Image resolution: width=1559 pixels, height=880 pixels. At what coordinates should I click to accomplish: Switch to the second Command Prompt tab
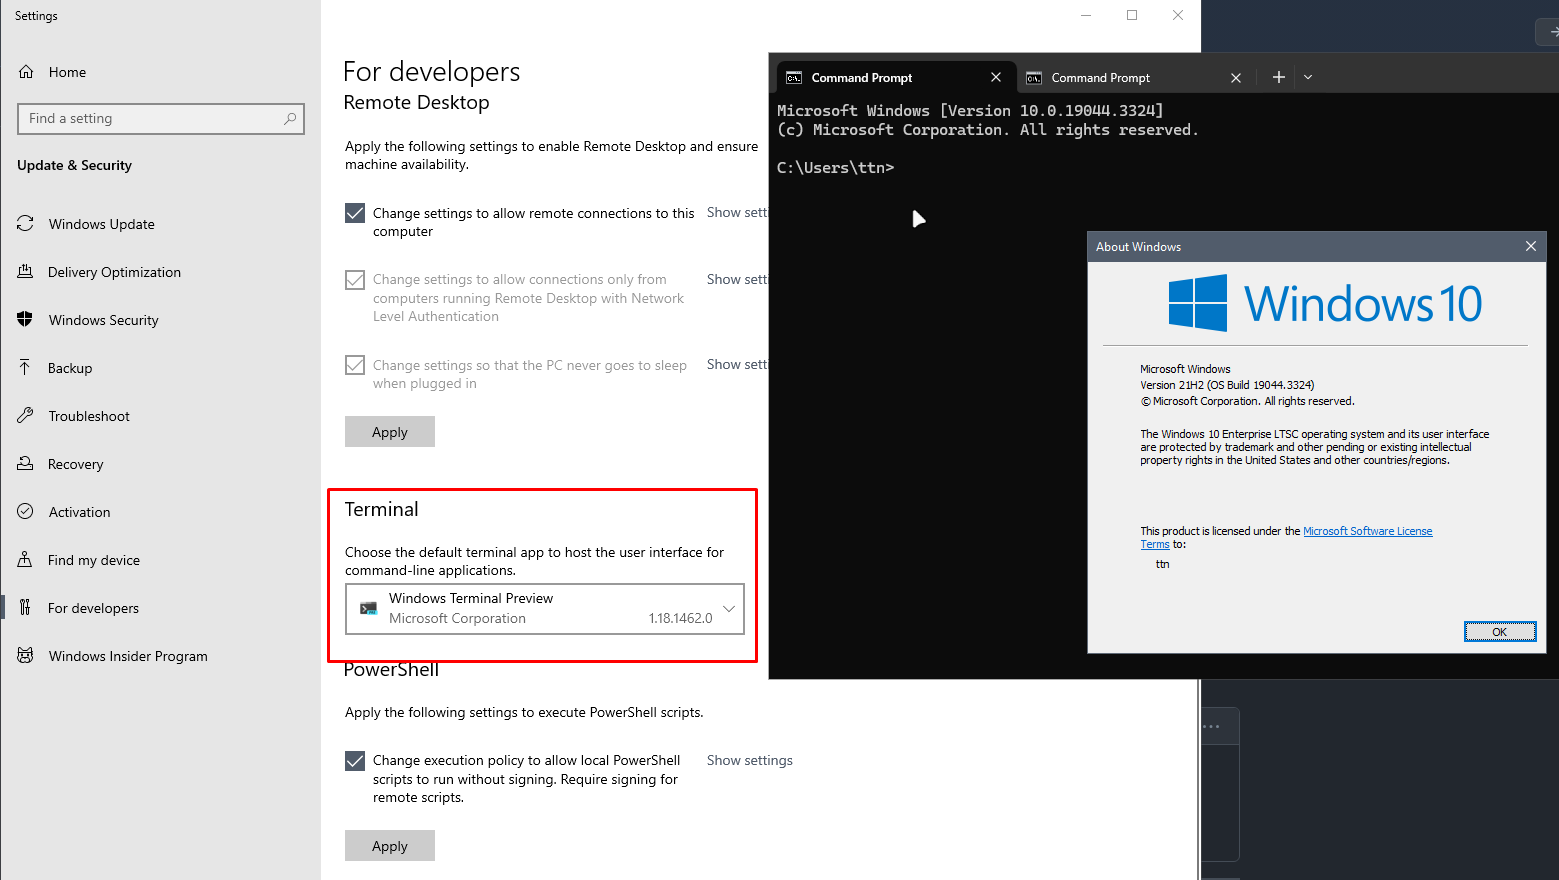click(x=1136, y=77)
